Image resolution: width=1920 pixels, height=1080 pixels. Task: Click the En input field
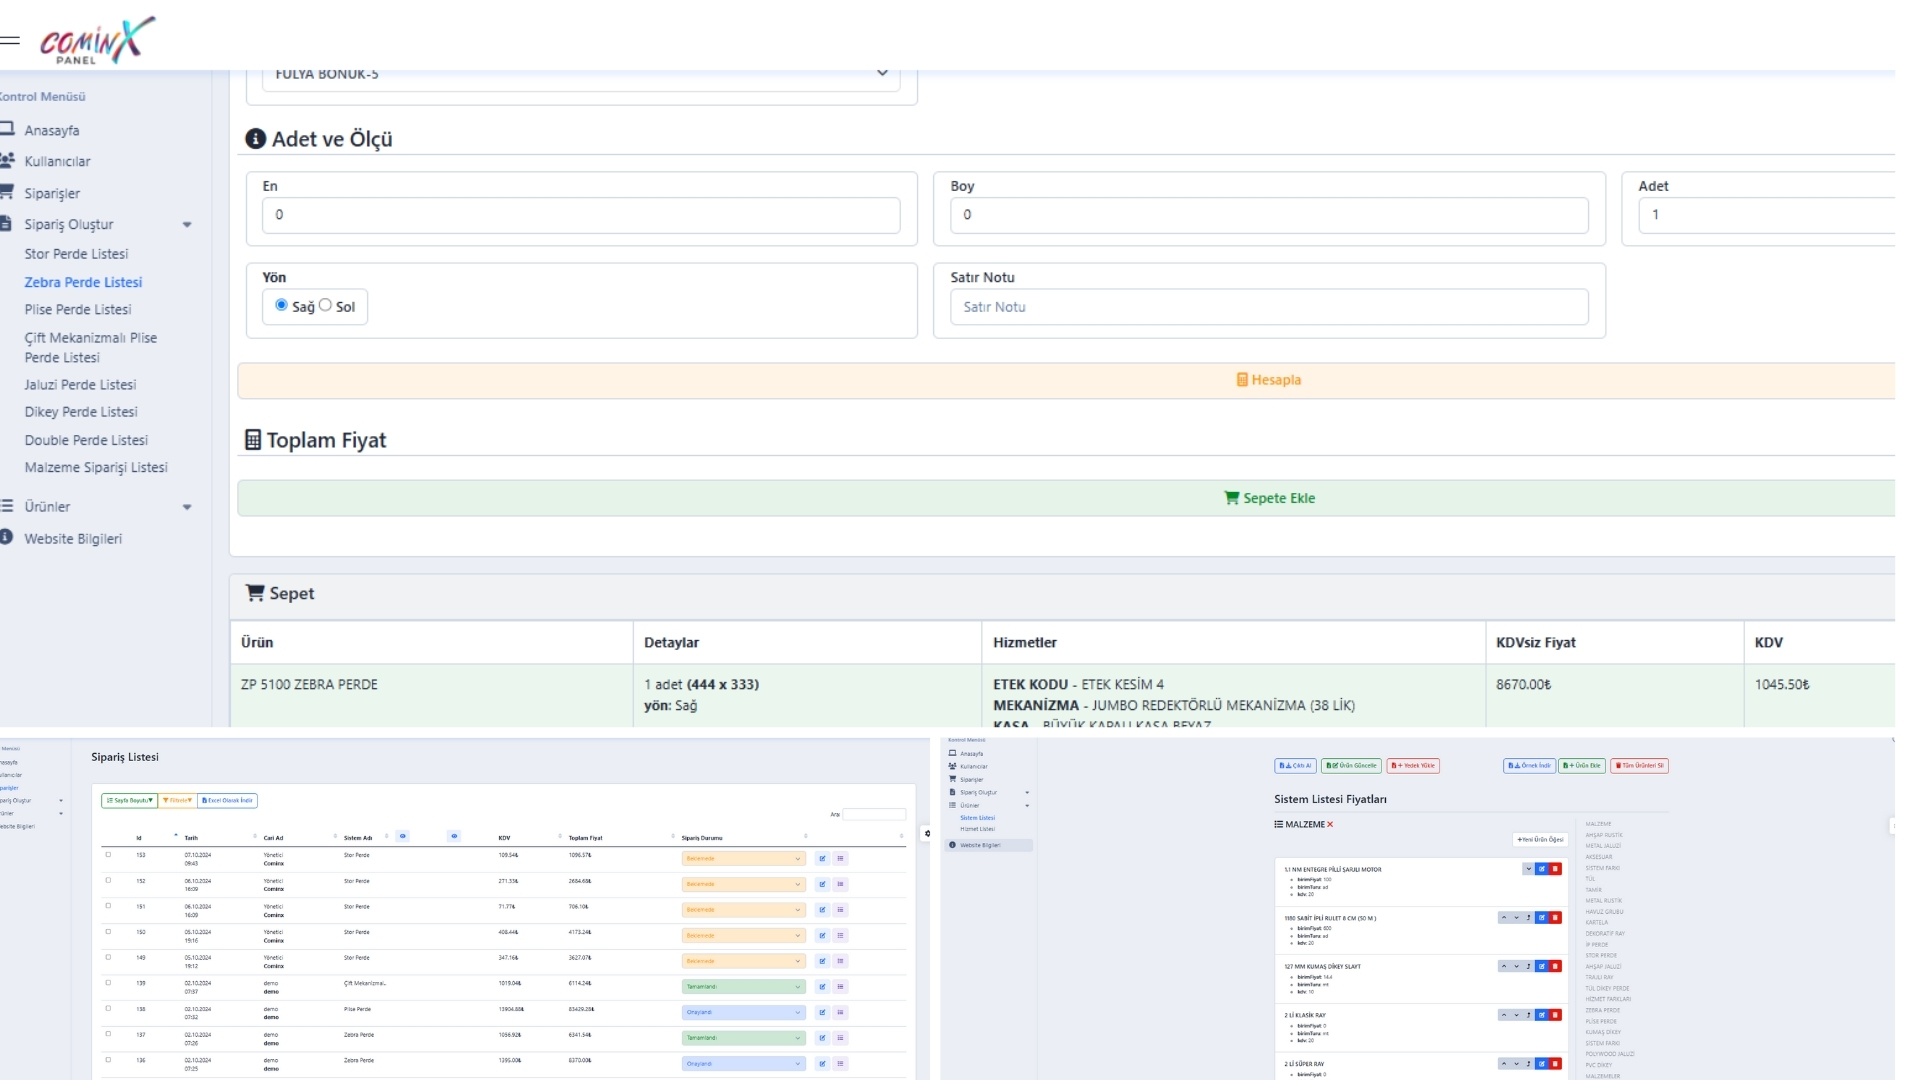[x=581, y=215]
